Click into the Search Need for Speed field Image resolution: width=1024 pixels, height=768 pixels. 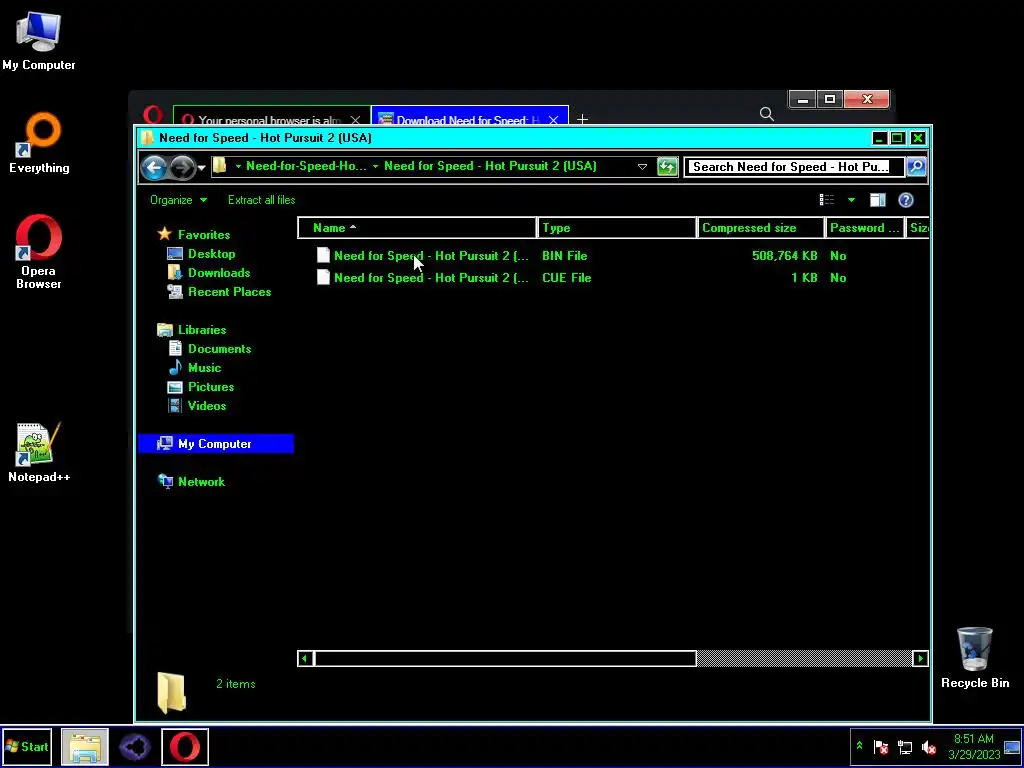pyautogui.click(x=793, y=167)
